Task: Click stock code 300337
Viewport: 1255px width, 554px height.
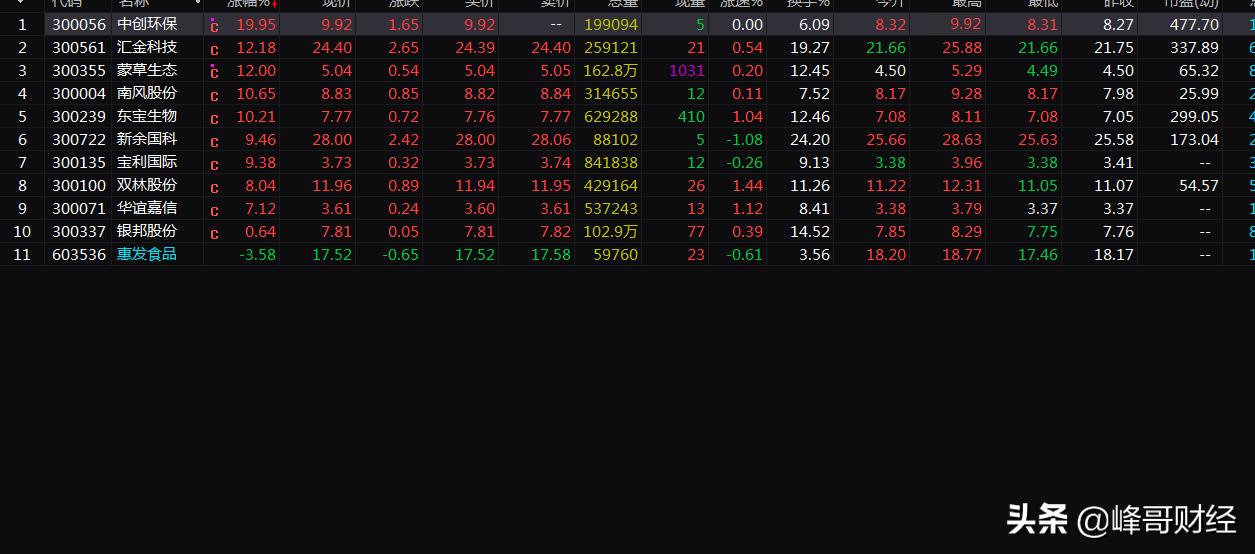Action: [x=79, y=231]
